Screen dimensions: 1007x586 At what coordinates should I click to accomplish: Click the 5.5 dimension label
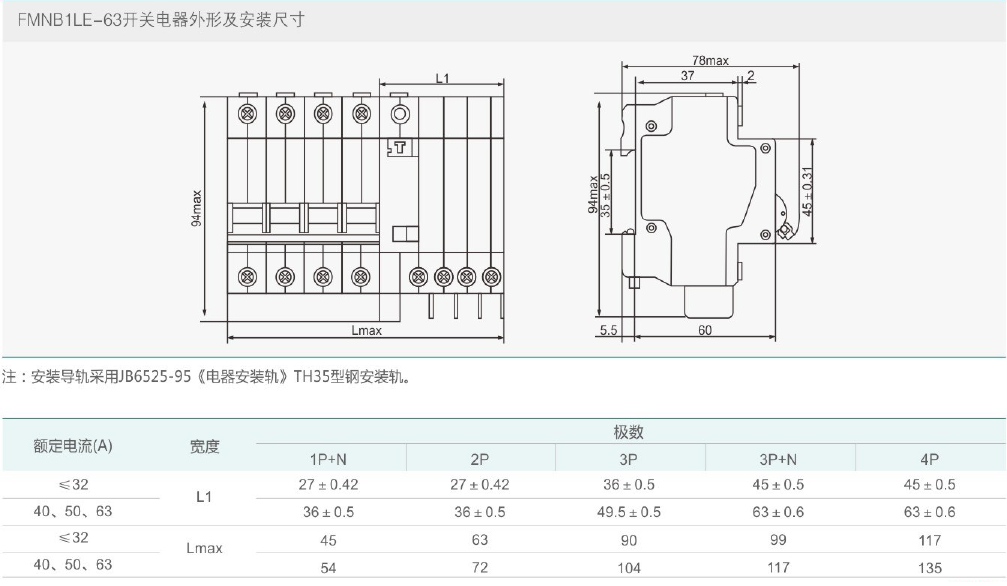coord(609,330)
